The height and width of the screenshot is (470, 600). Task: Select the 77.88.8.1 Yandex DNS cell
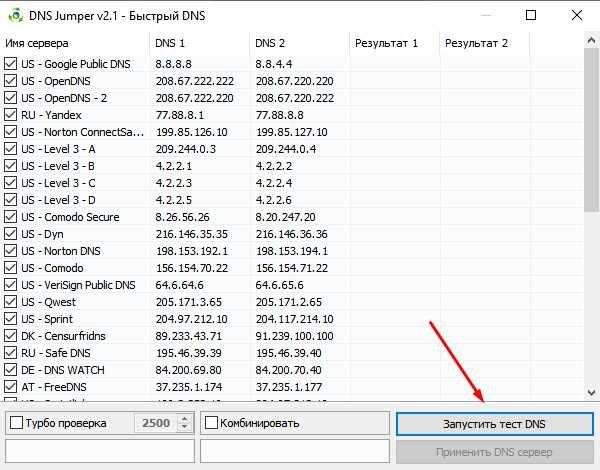[x=179, y=115]
